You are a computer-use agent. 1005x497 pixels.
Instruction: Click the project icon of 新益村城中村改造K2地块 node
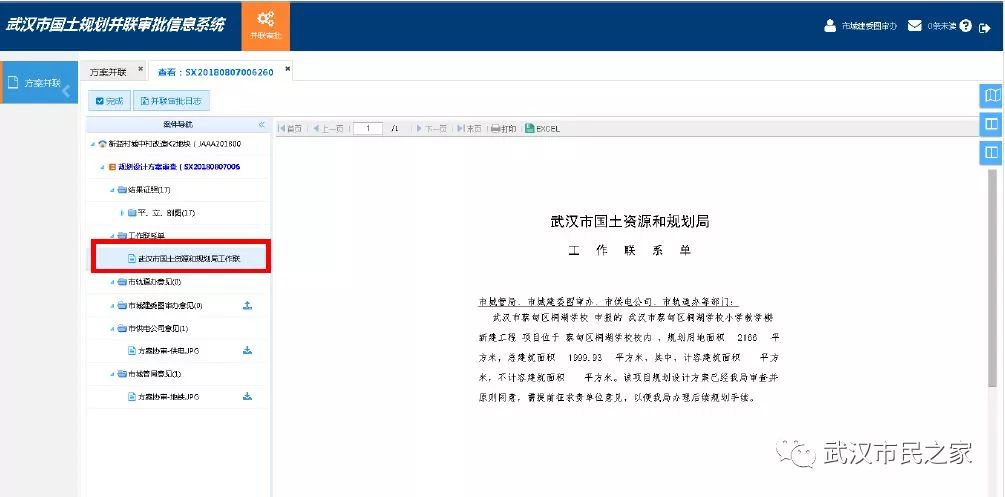103,144
